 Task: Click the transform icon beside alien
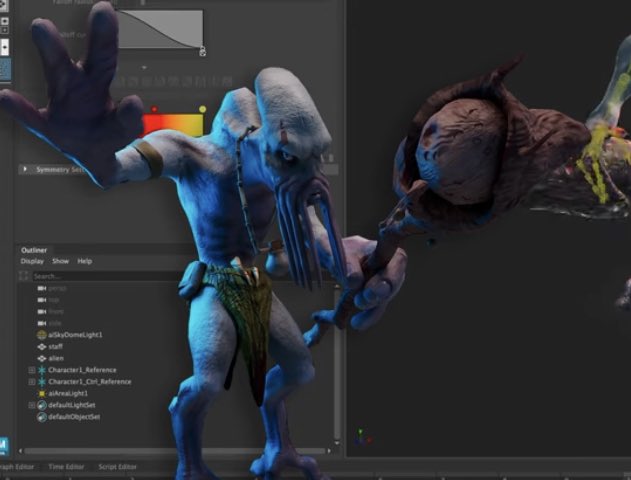click(42, 358)
